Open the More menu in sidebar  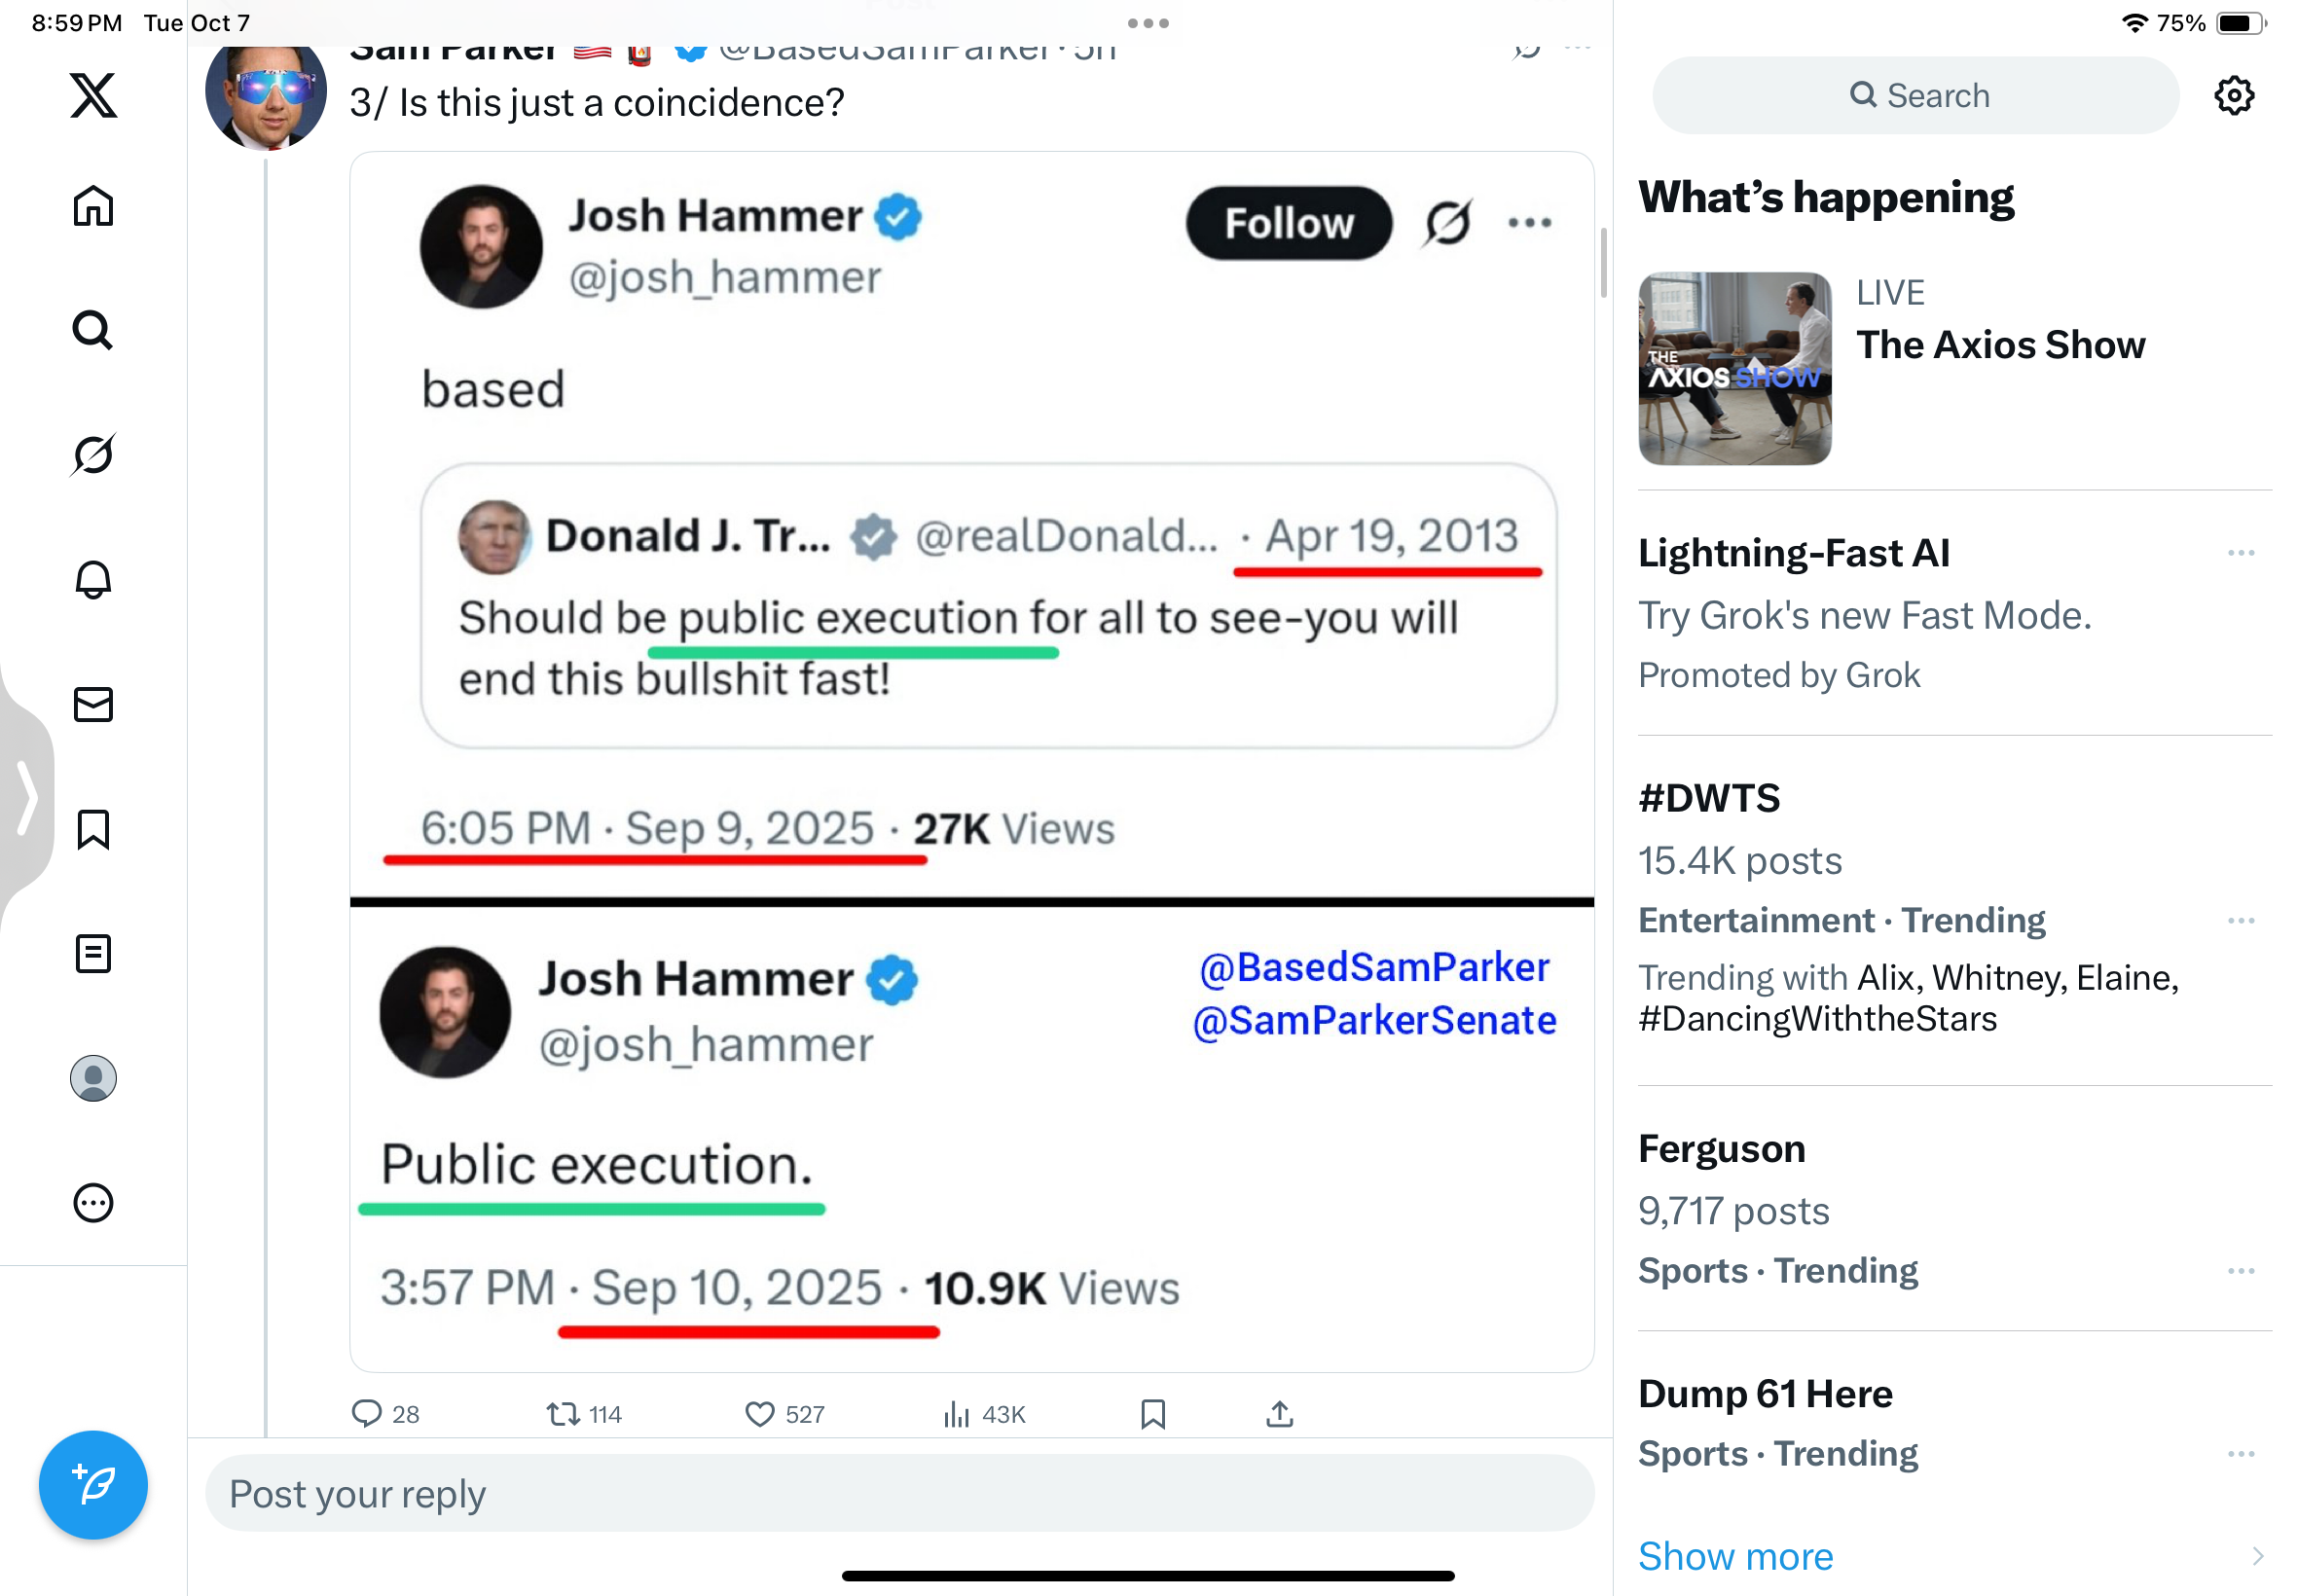(93, 1203)
